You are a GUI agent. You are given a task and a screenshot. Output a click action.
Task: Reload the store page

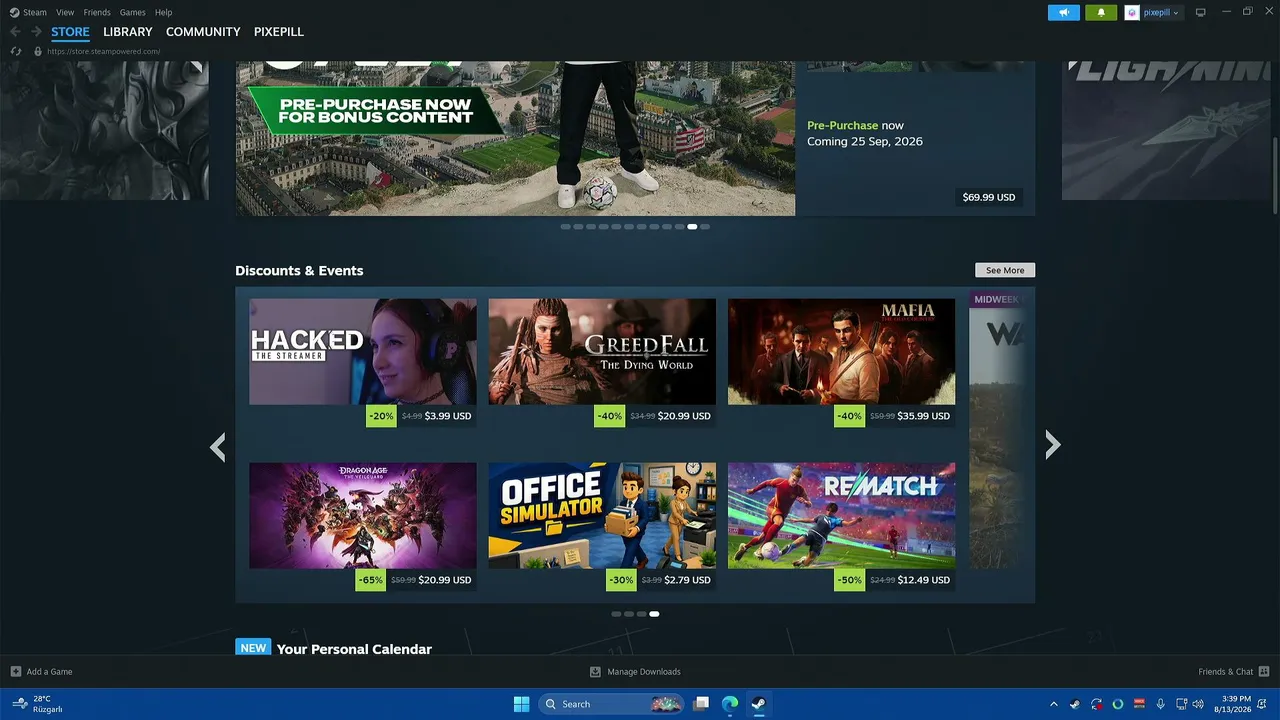click(15, 51)
